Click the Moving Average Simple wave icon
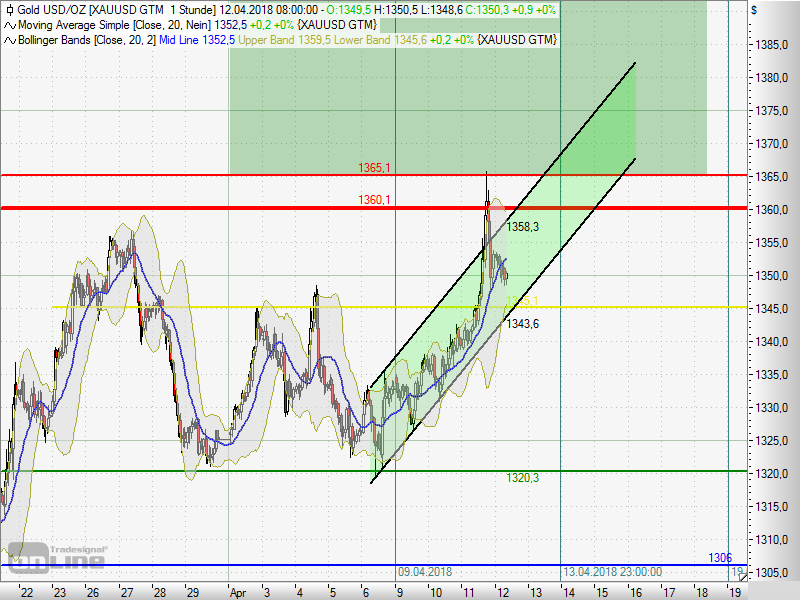The image size is (800, 600). 9,24
